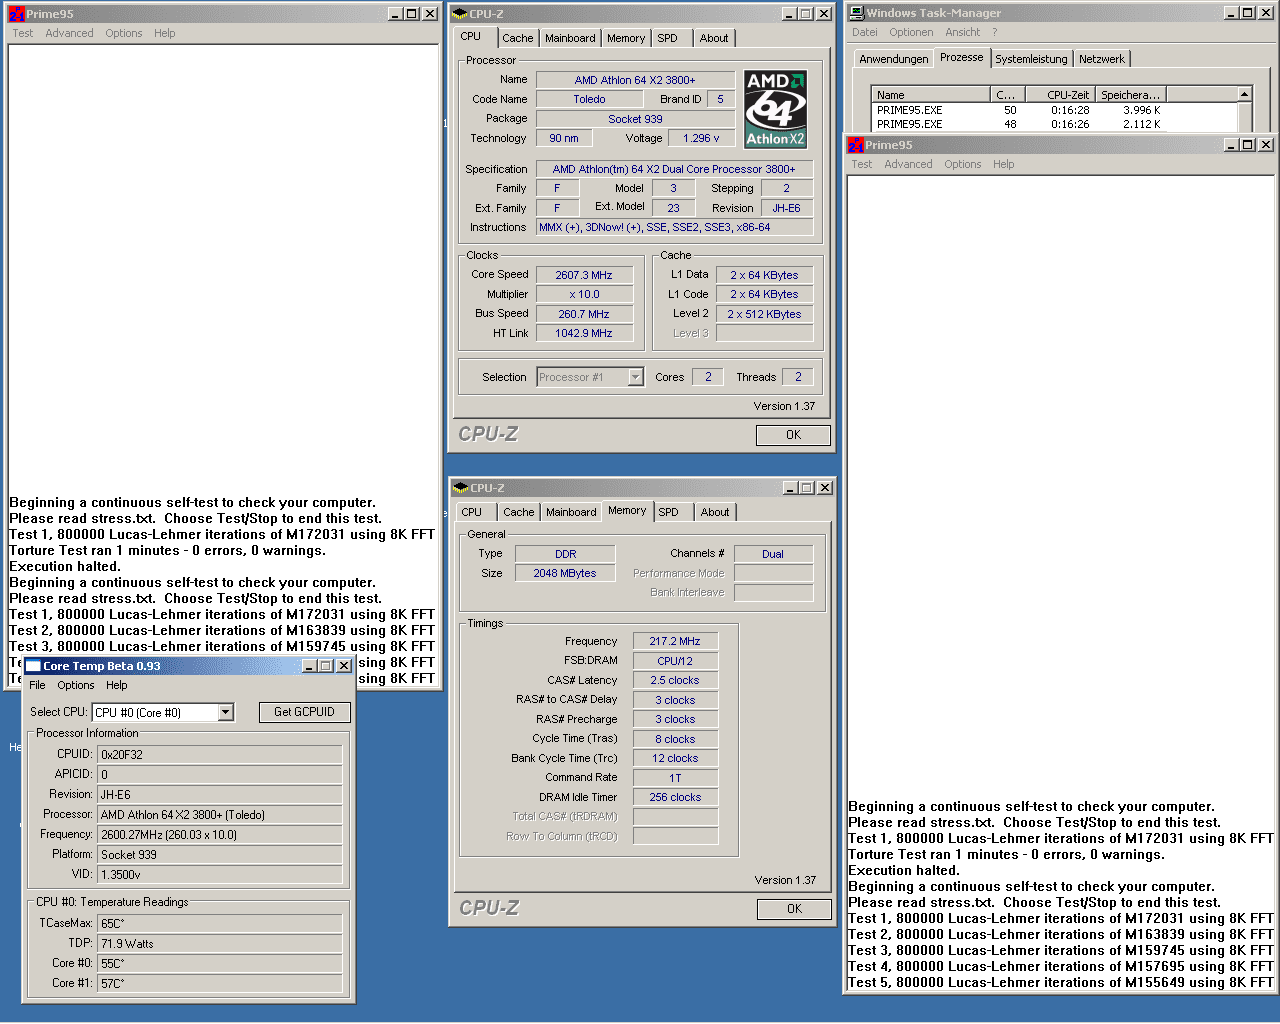Open File menu in Core Temp
This screenshot has height=1024, width=1280.
[x=38, y=685]
